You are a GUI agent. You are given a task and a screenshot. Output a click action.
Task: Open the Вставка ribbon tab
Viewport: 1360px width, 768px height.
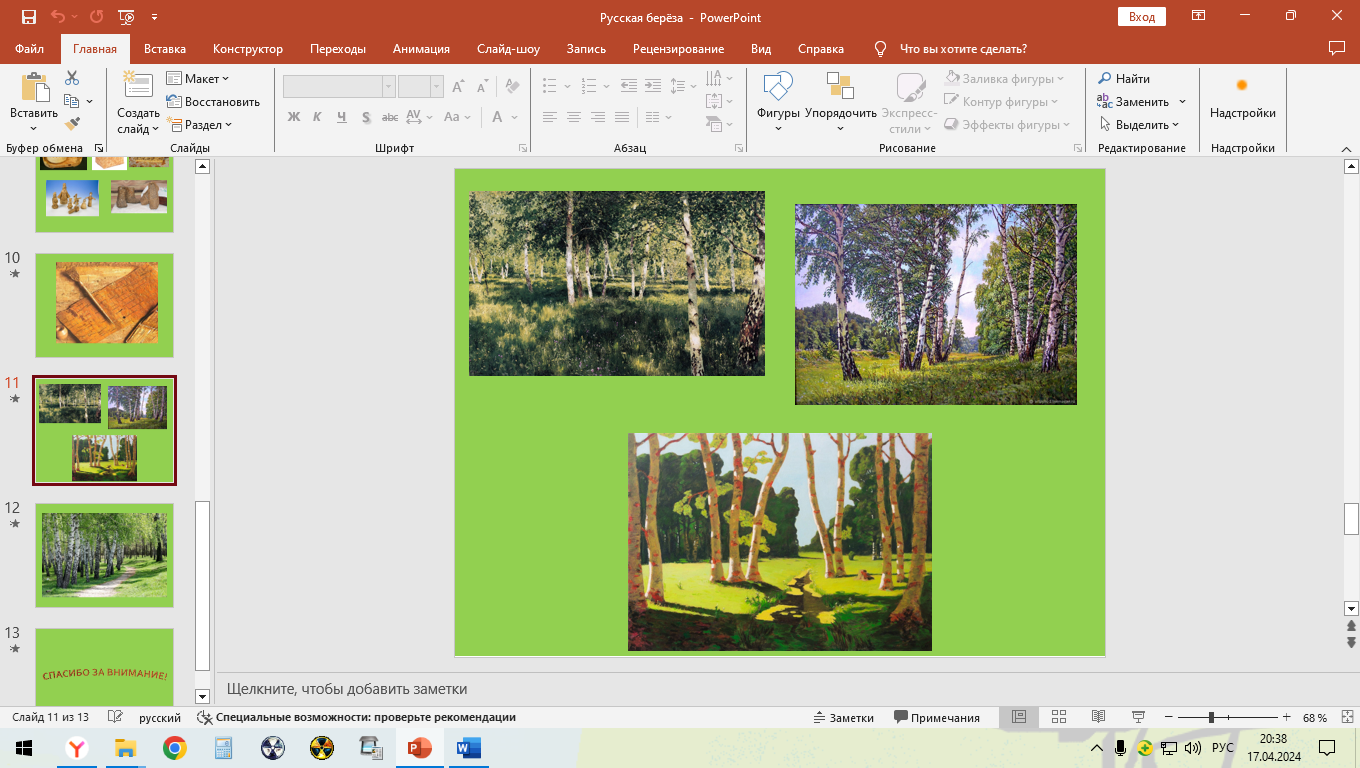click(165, 49)
